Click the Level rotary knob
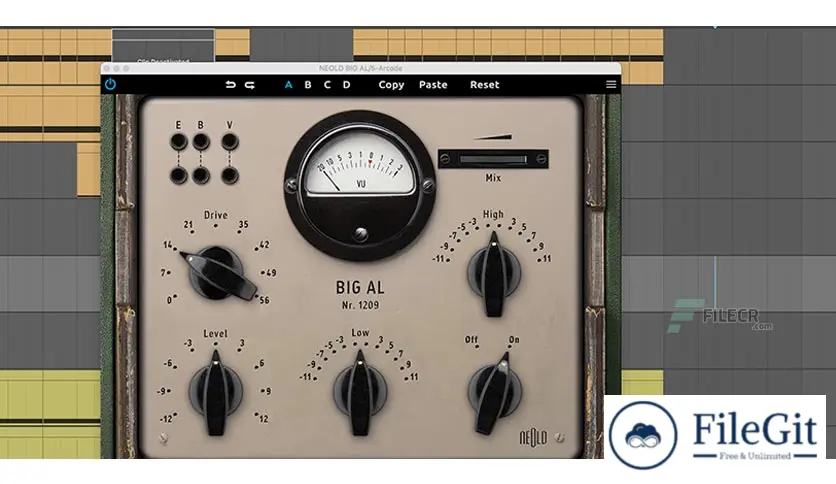The height and width of the screenshot is (484, 836). coord(215,392)
